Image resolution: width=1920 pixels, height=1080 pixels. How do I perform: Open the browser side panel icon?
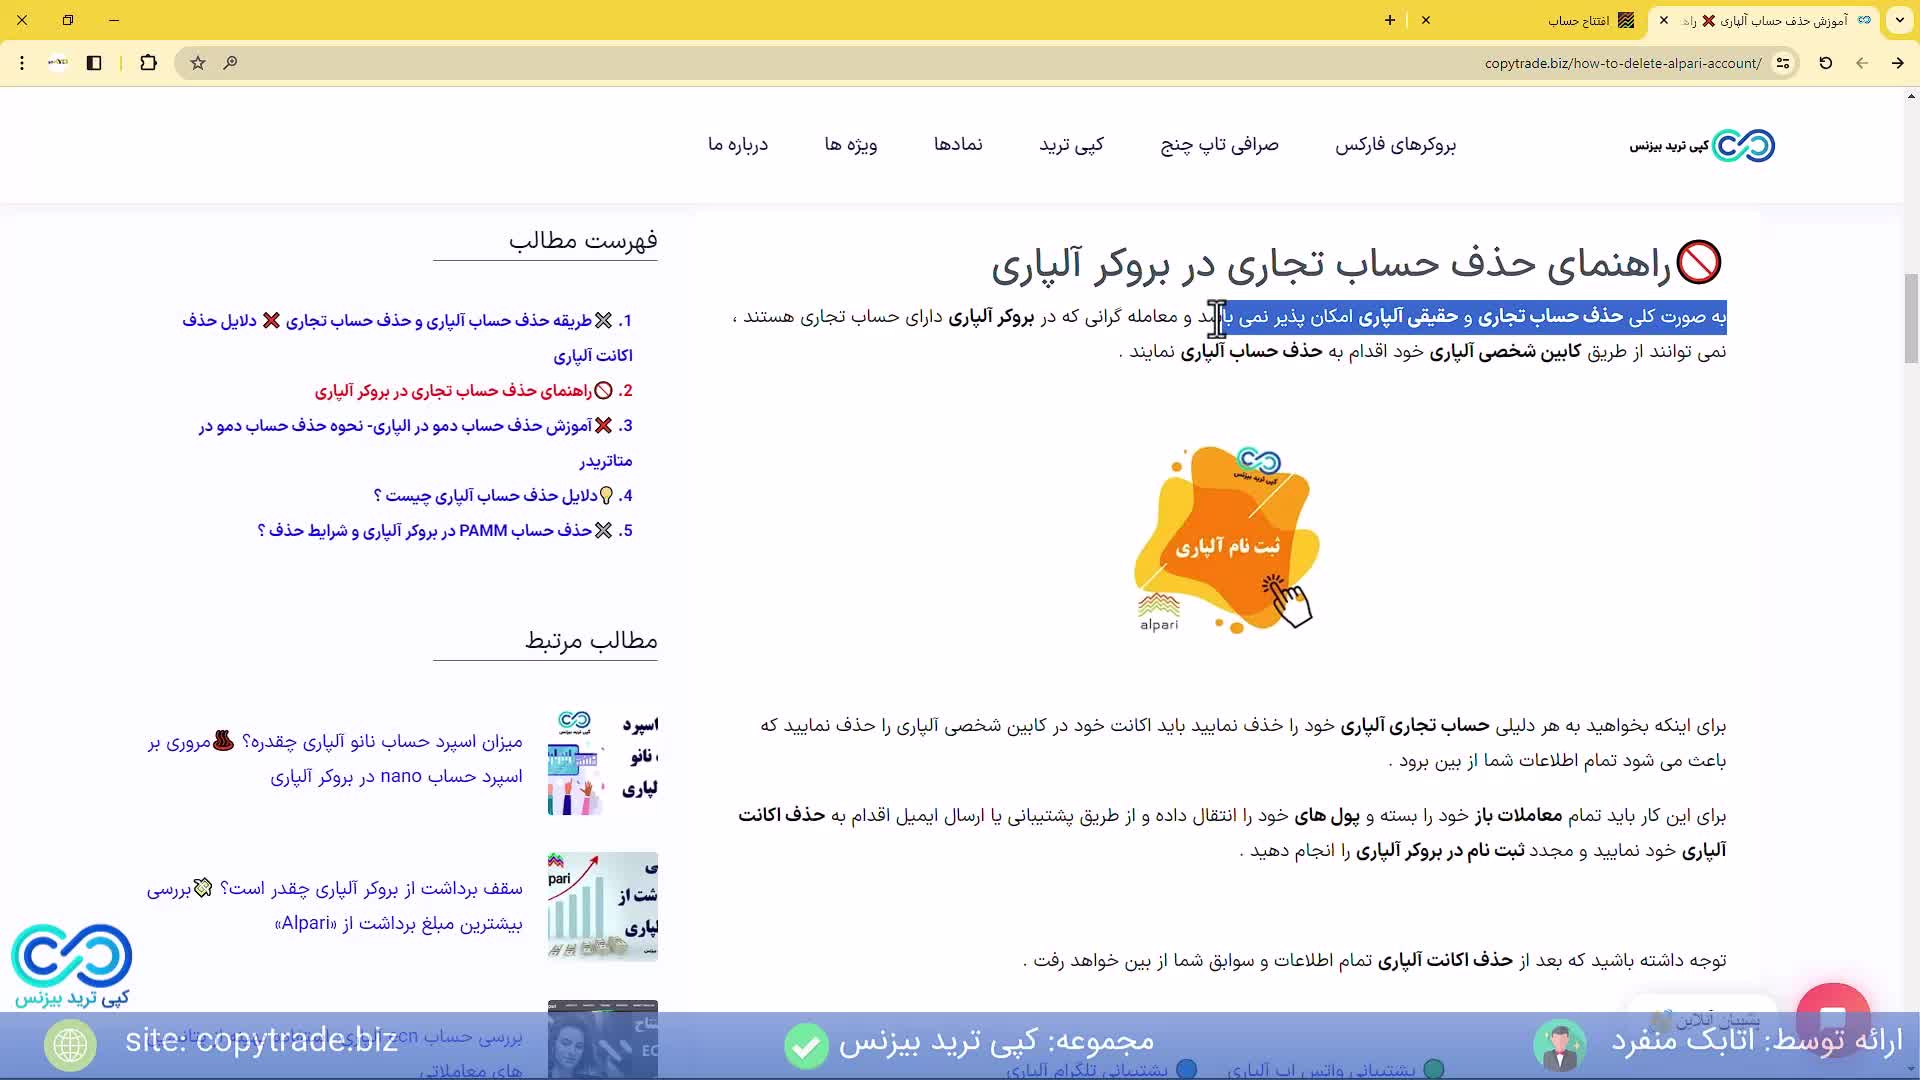coord(94,62)
